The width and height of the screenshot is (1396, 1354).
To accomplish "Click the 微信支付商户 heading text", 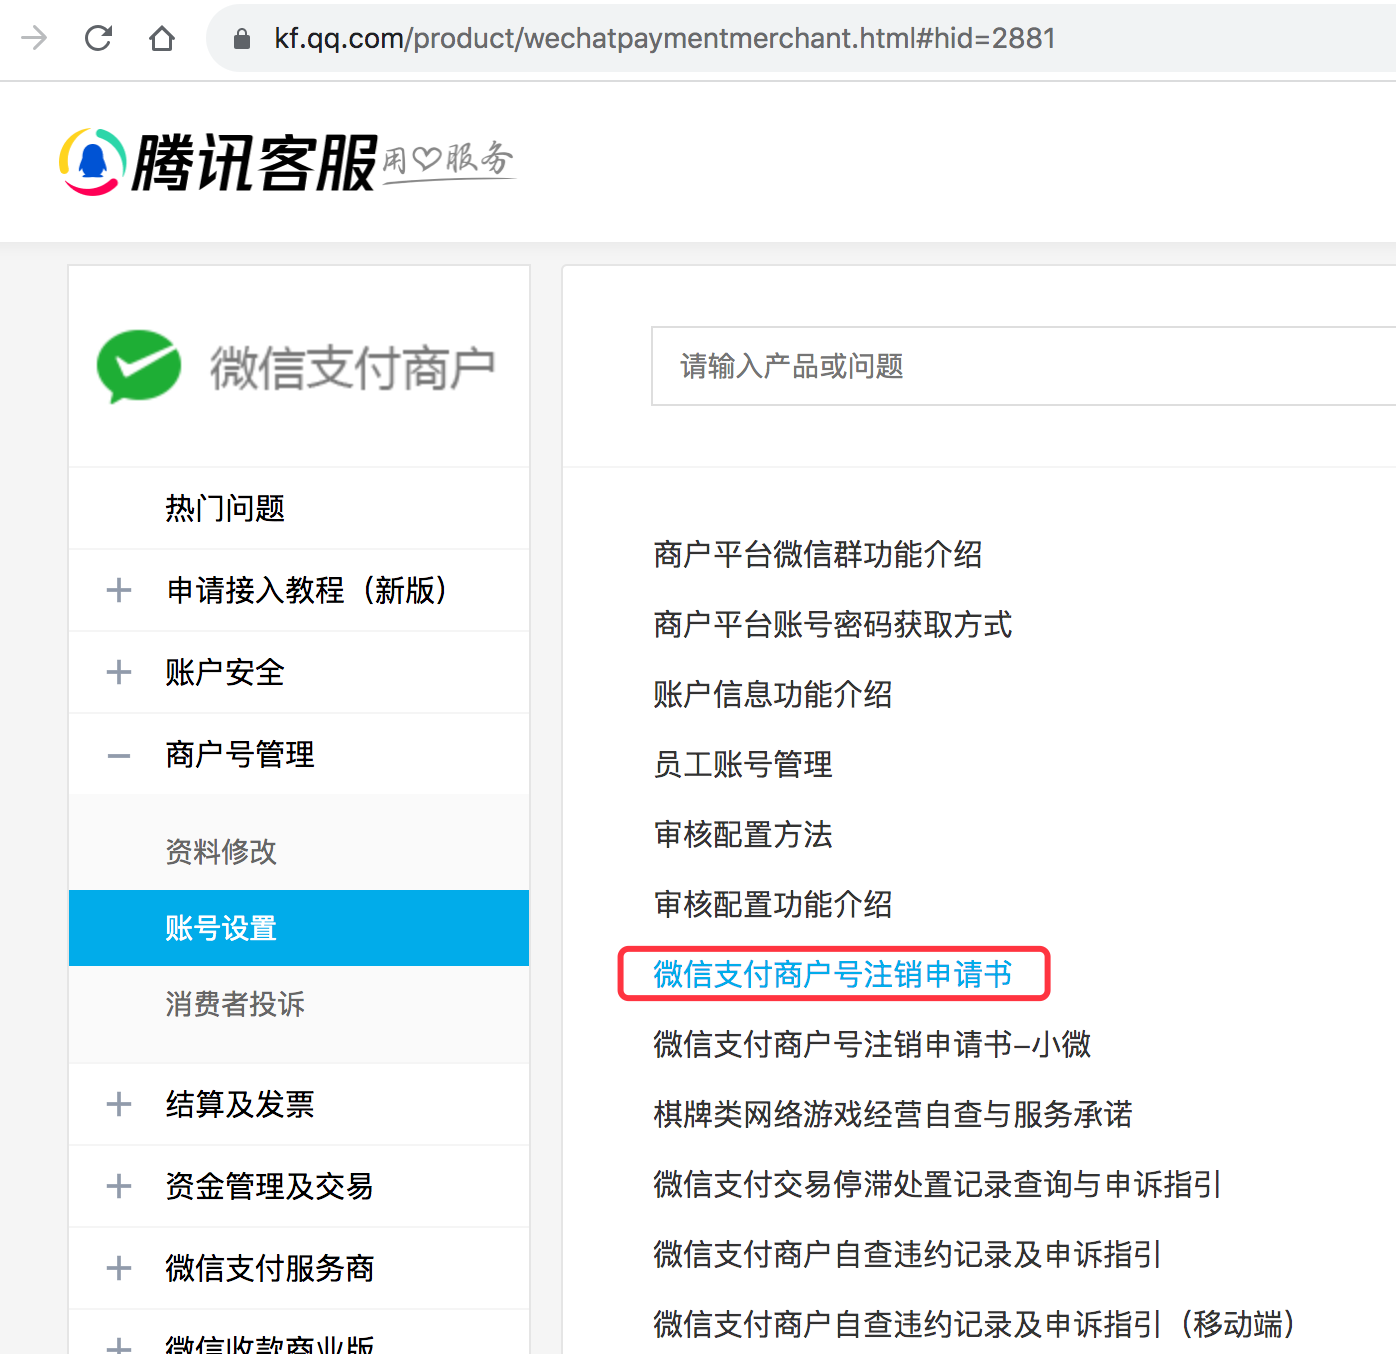I will pos(353,367).
